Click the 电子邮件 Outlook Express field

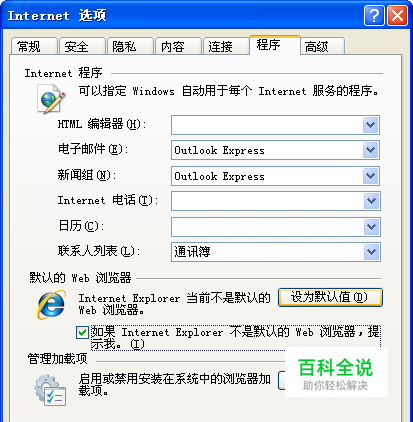coord(275,150)
